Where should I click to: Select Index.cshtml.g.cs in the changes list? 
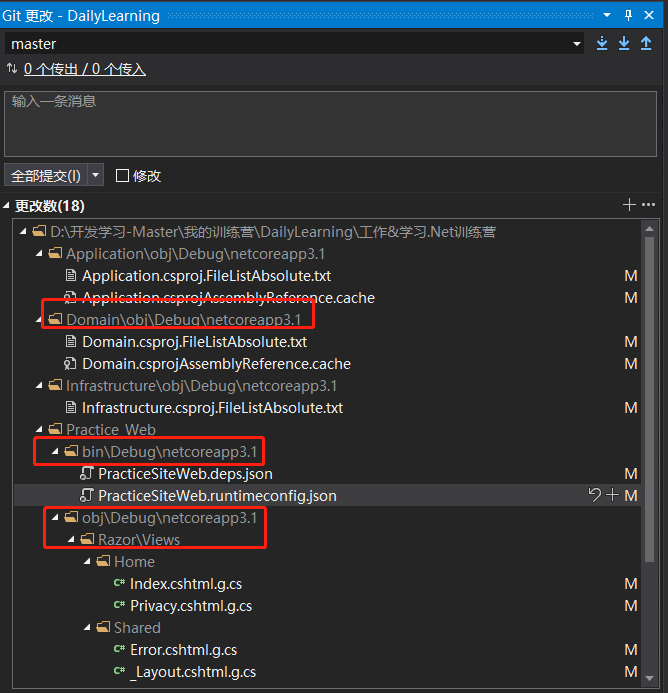pyautogui.click(x=186, y=584)
